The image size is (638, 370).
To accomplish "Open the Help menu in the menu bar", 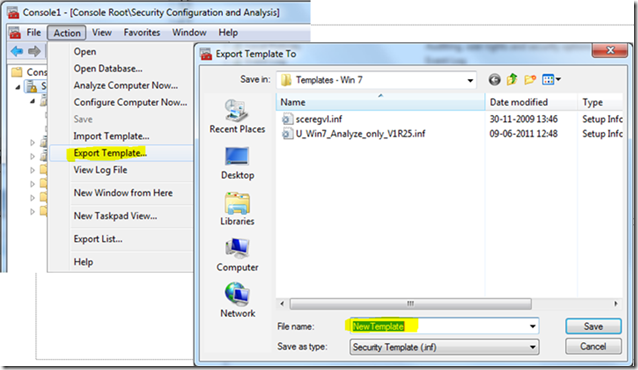I will click(228, 33).
